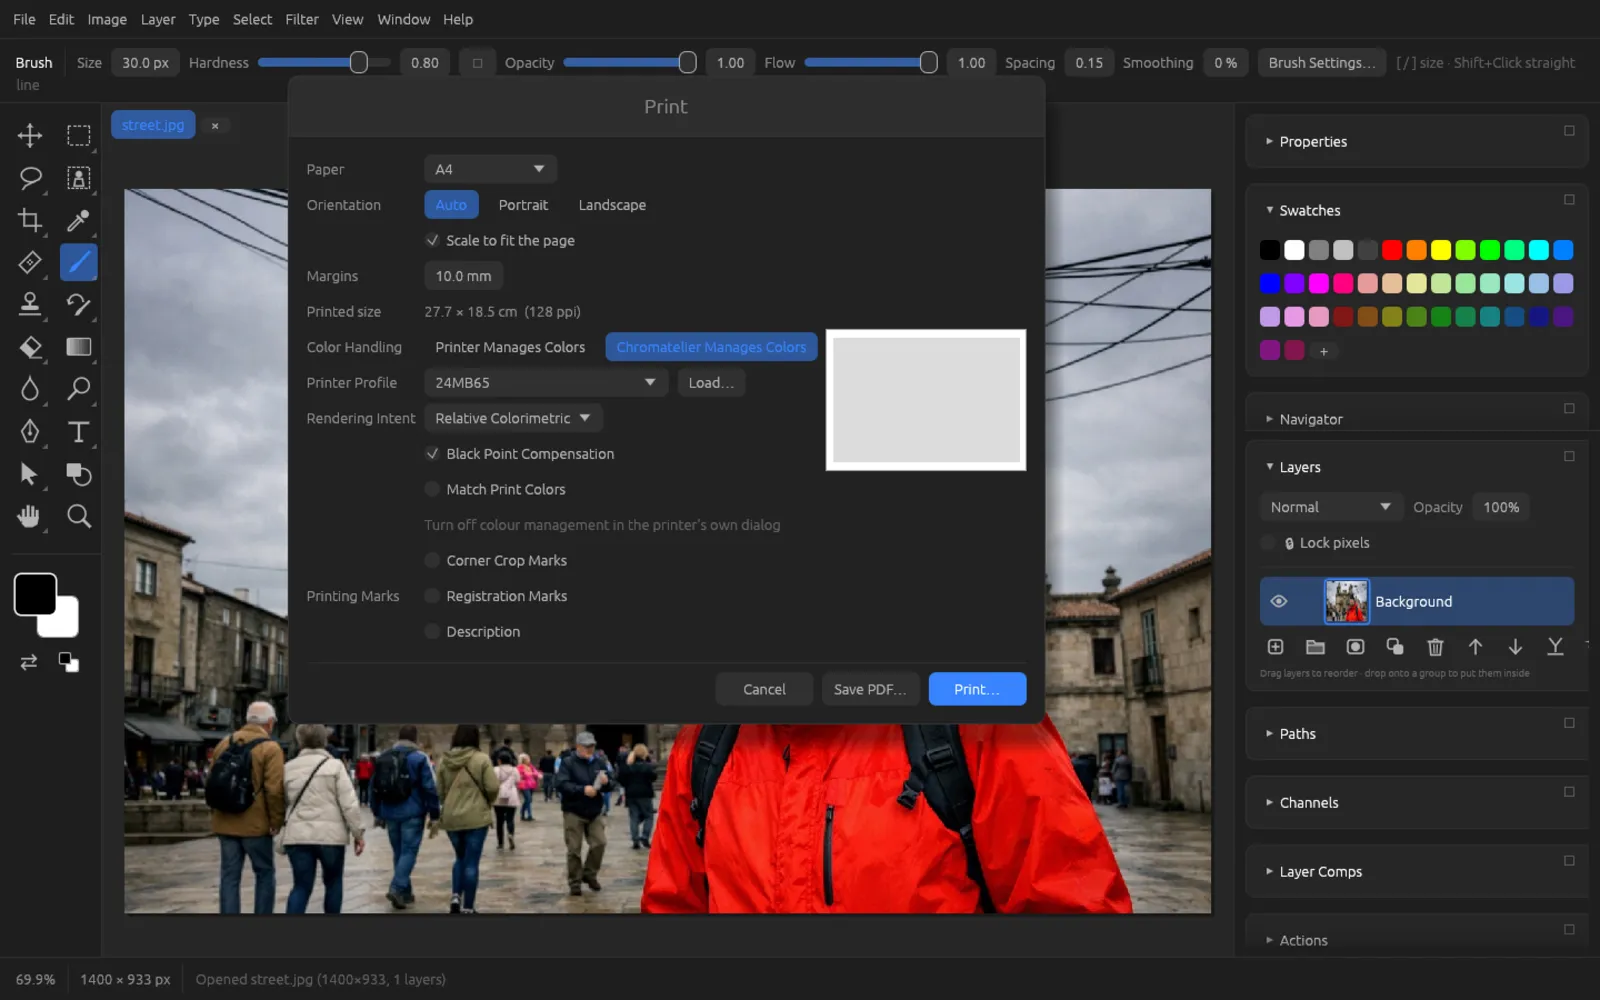Select the Clone Stamp tool
This screenshot has height=1000, width=1600.
[30, 305]
